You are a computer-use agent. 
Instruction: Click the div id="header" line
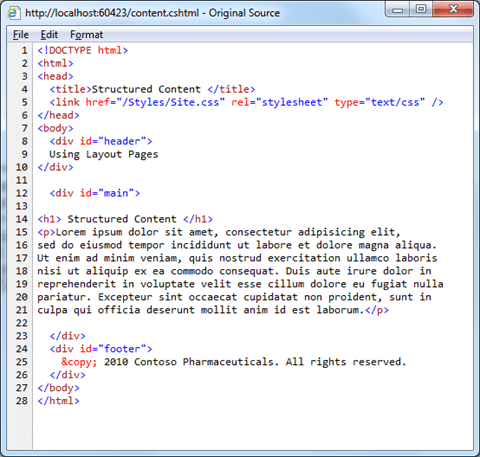(101, 141)
